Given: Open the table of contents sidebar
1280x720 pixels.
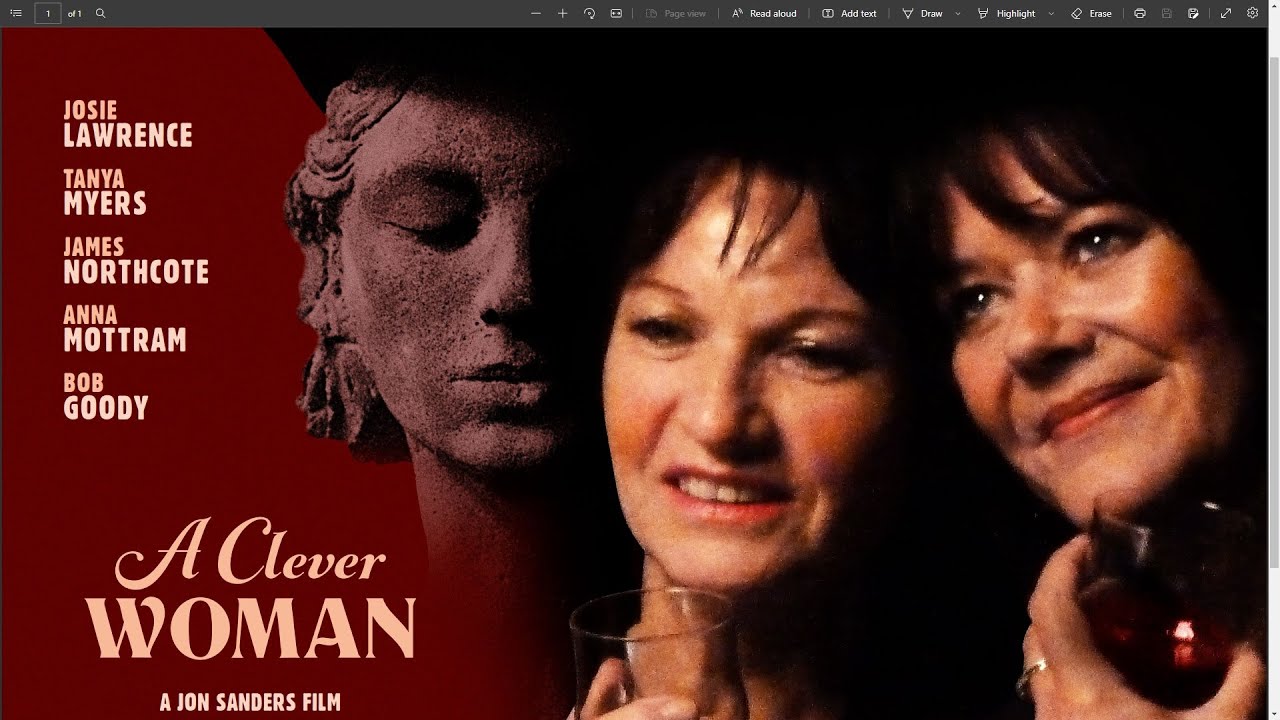Looking at the screenshot, I should pos(16,13).
